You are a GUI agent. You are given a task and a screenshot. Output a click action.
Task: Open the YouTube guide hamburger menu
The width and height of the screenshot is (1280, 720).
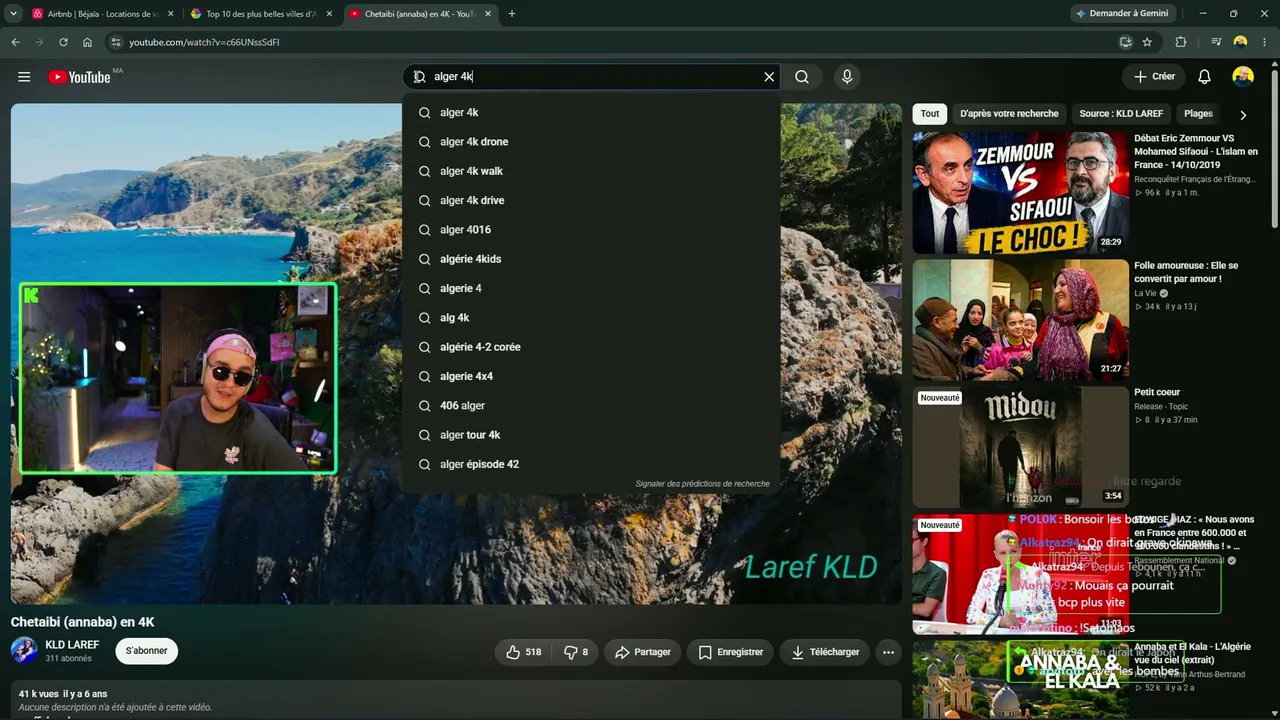coord(24,77)
